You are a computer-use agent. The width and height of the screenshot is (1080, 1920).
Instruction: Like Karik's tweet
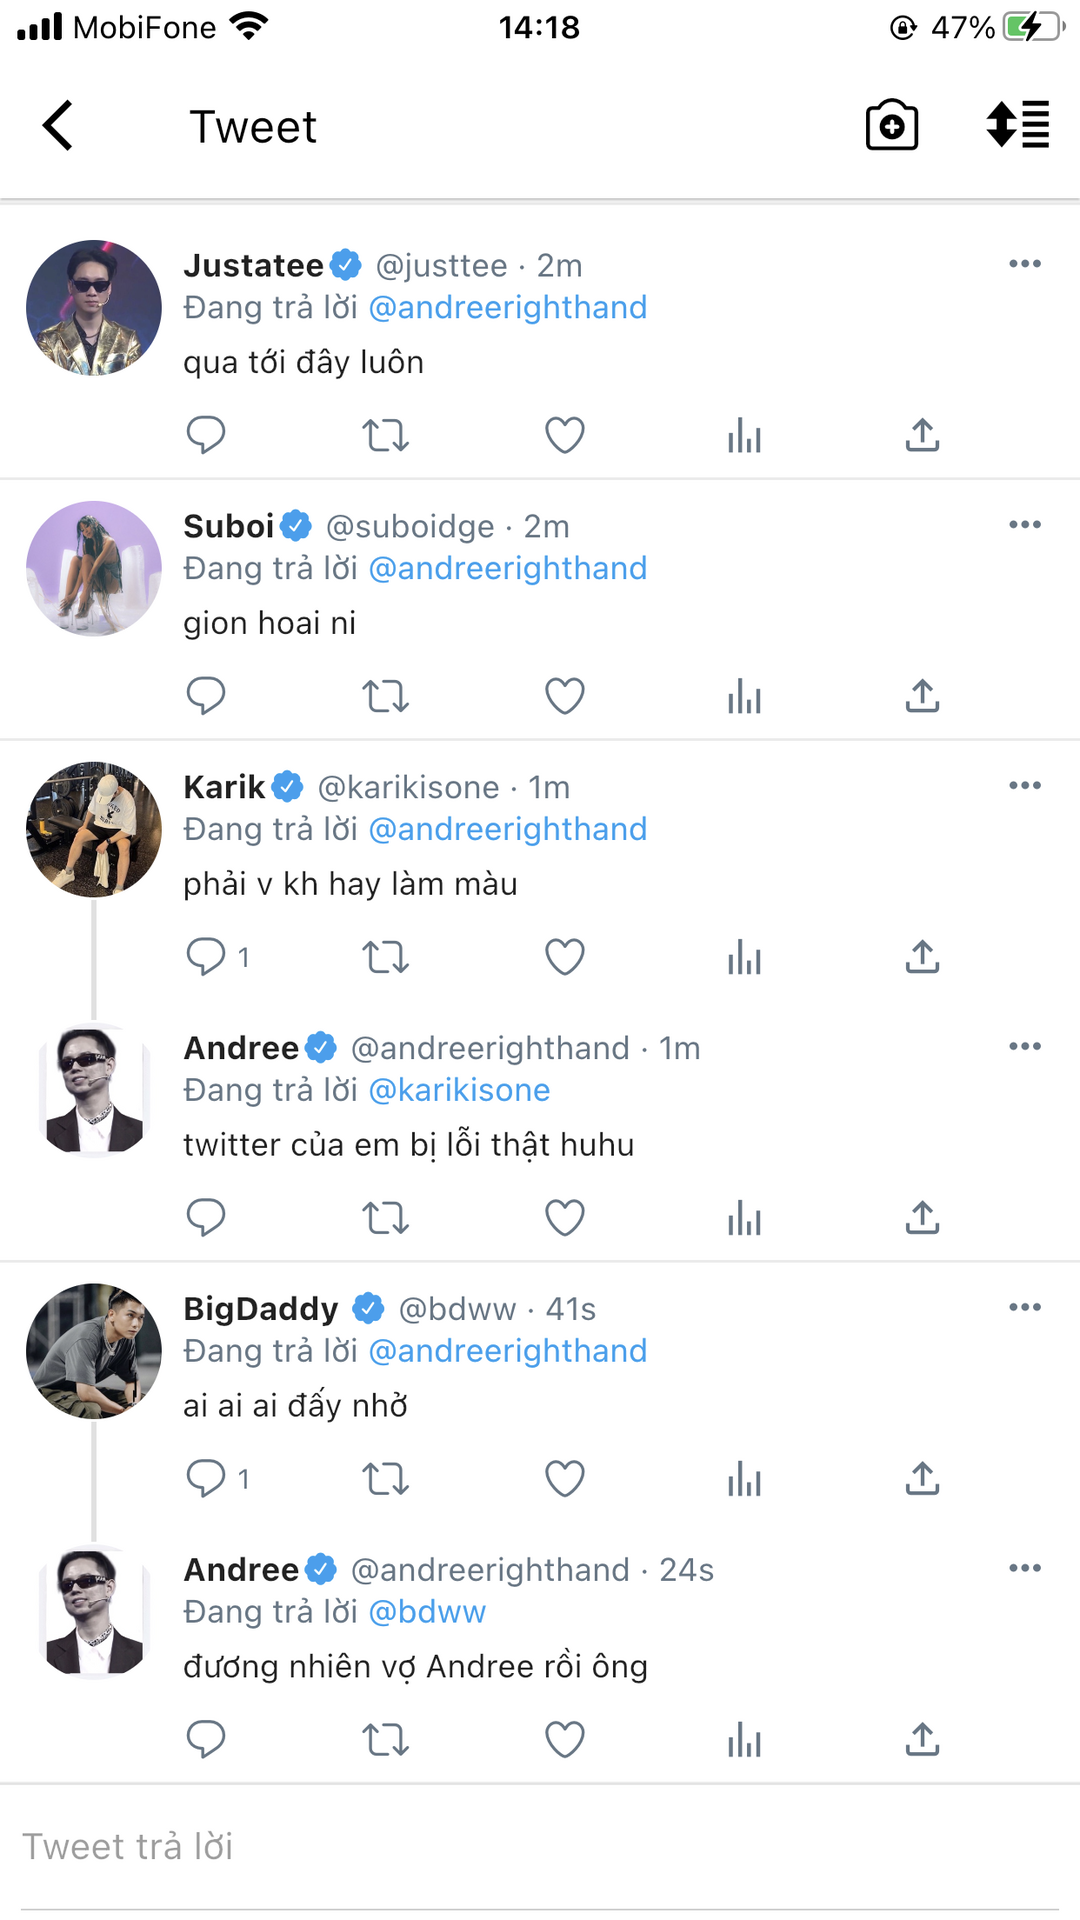click(564, 957)
